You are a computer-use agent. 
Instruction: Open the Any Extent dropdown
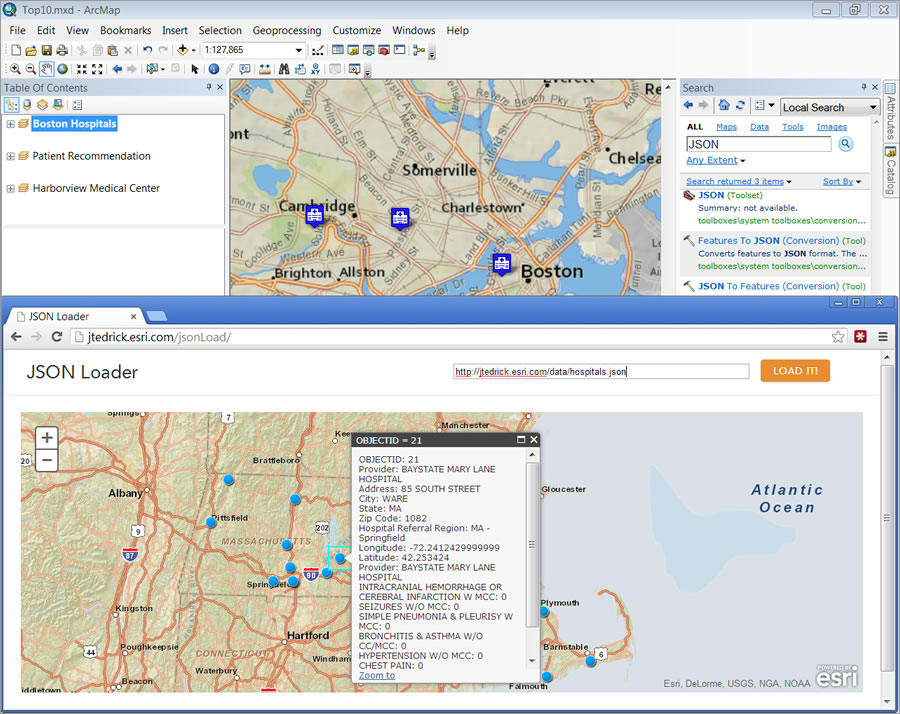pos(716,160)
